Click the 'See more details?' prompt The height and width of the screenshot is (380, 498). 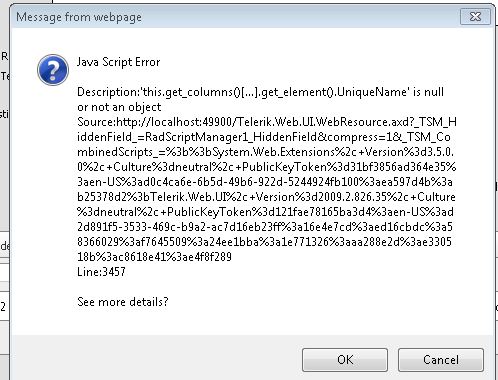coord(123,302)
